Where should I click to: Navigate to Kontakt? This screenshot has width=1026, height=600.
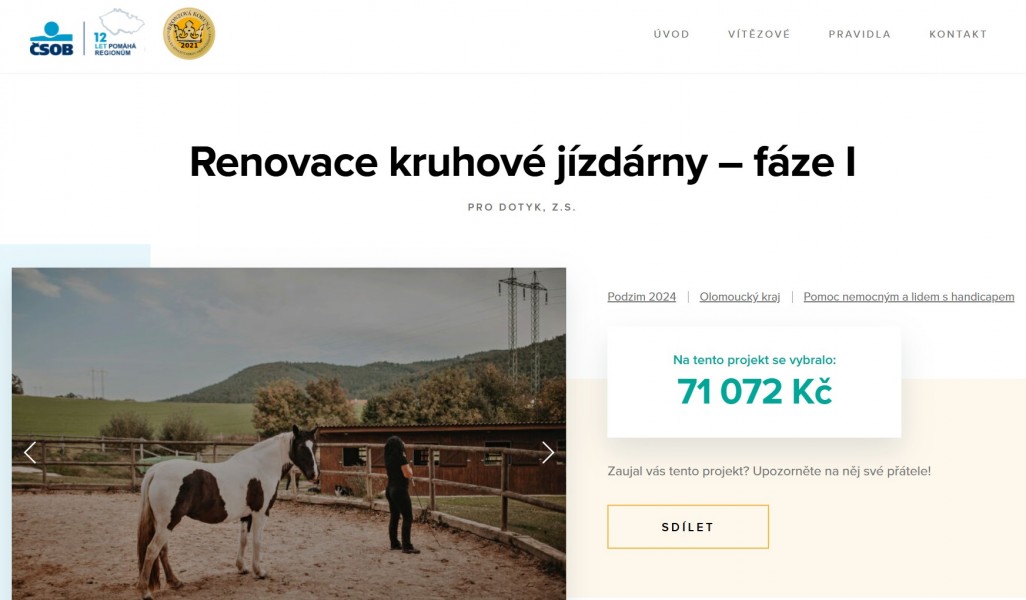(x=958, y=34)
